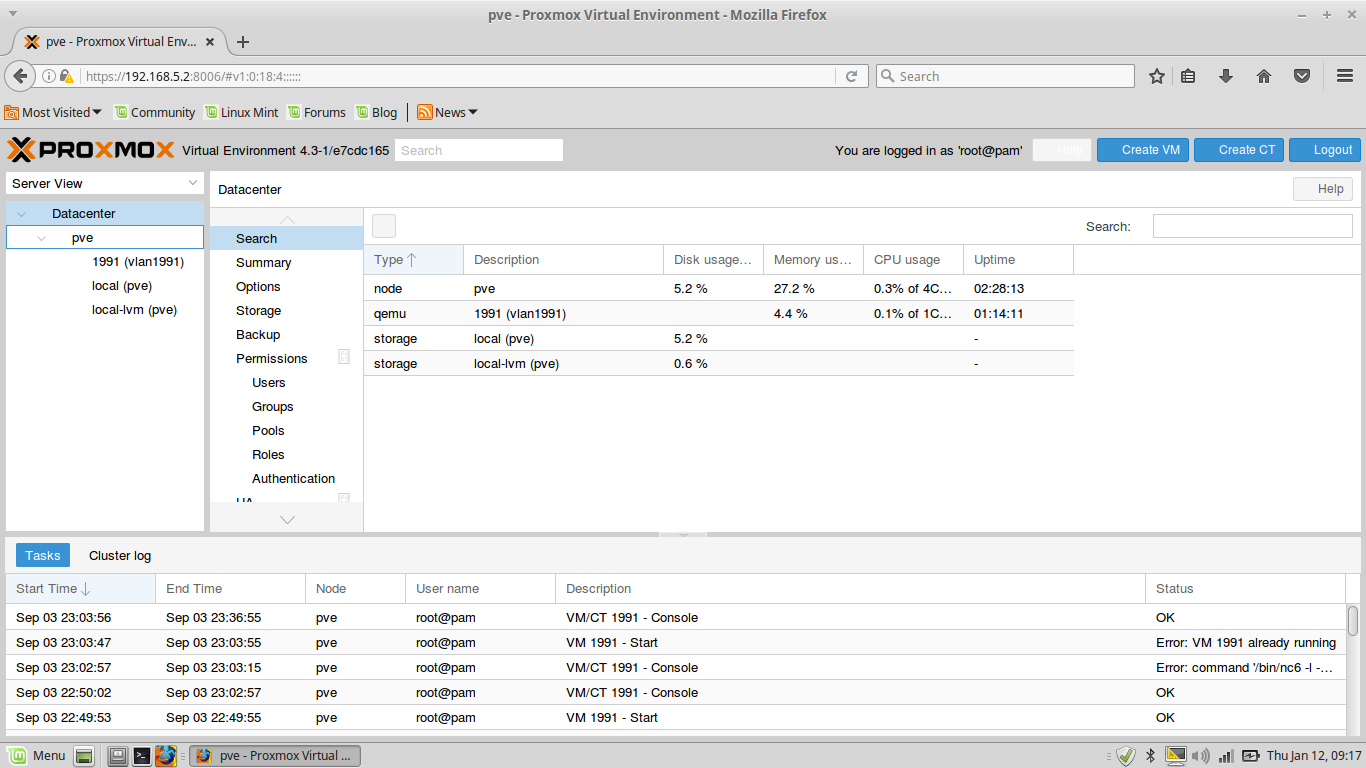Click the Proxmox logo

(x=90, y=150)
